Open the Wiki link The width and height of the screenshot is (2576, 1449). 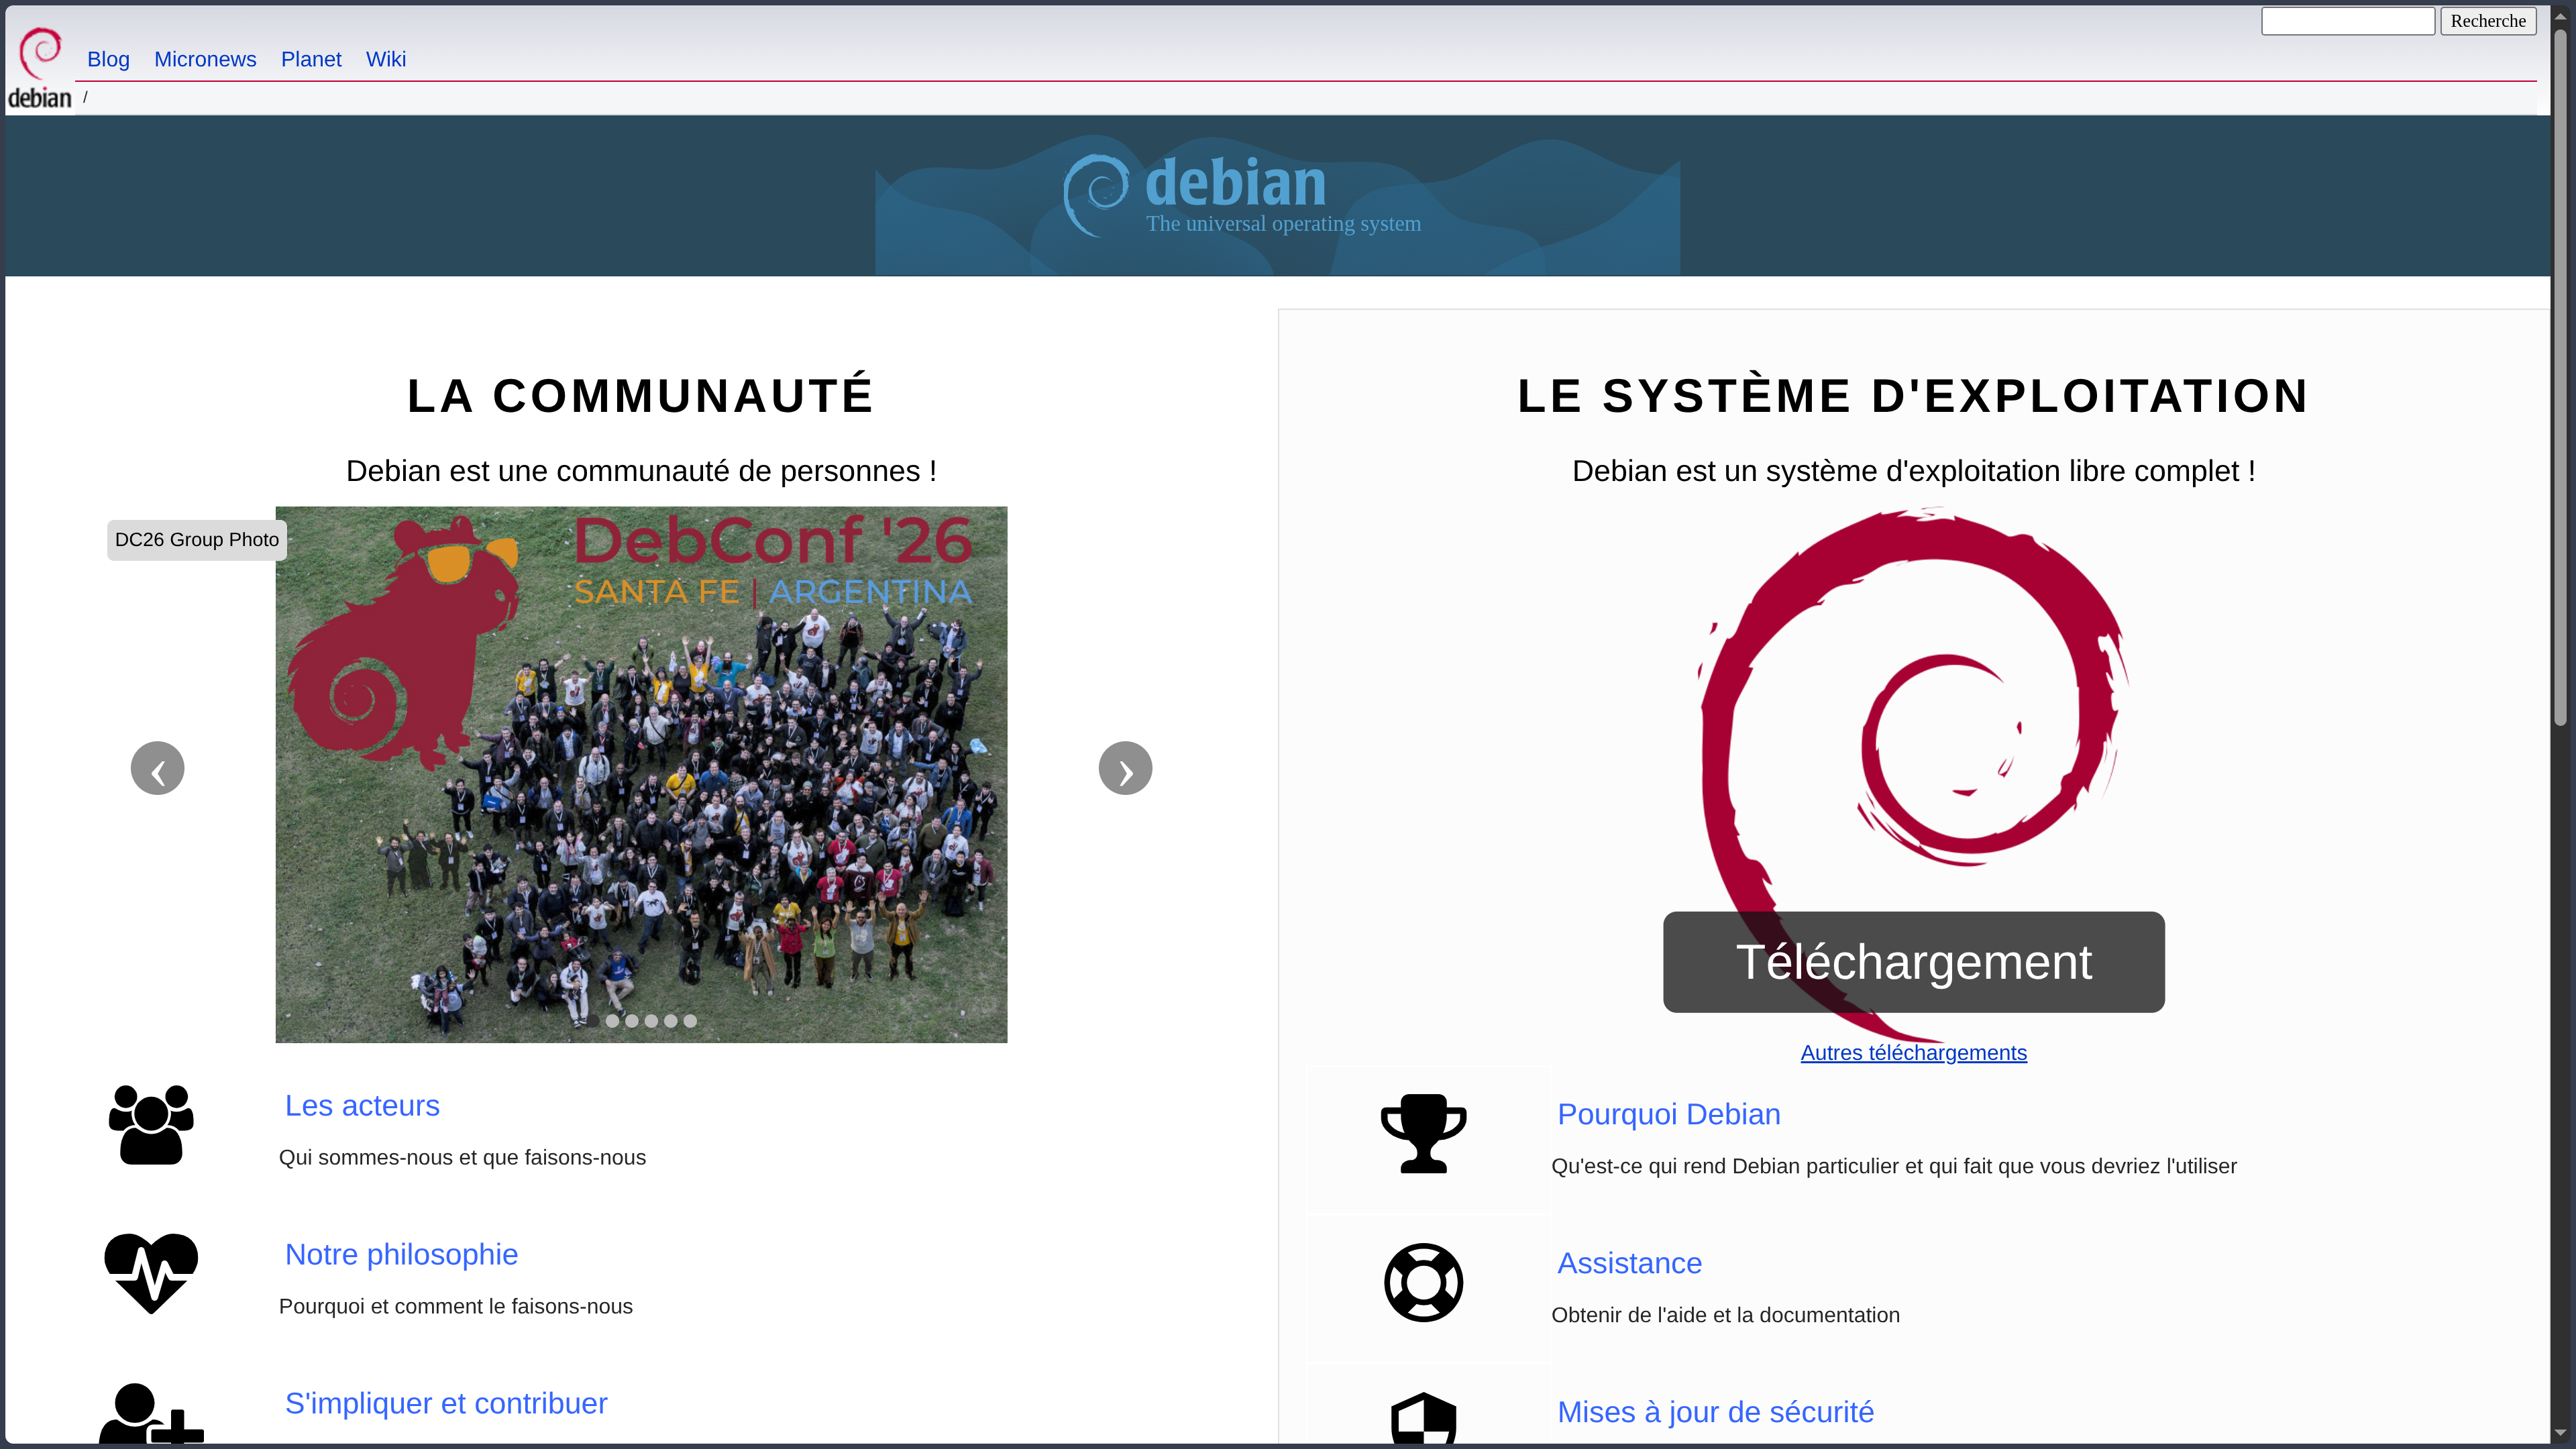click(386, 59)
